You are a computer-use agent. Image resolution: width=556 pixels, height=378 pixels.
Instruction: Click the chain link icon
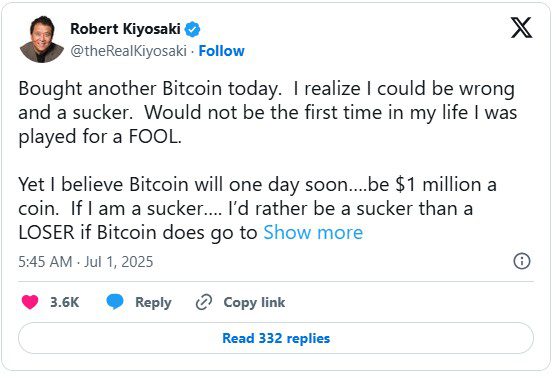tap(204, 302)
